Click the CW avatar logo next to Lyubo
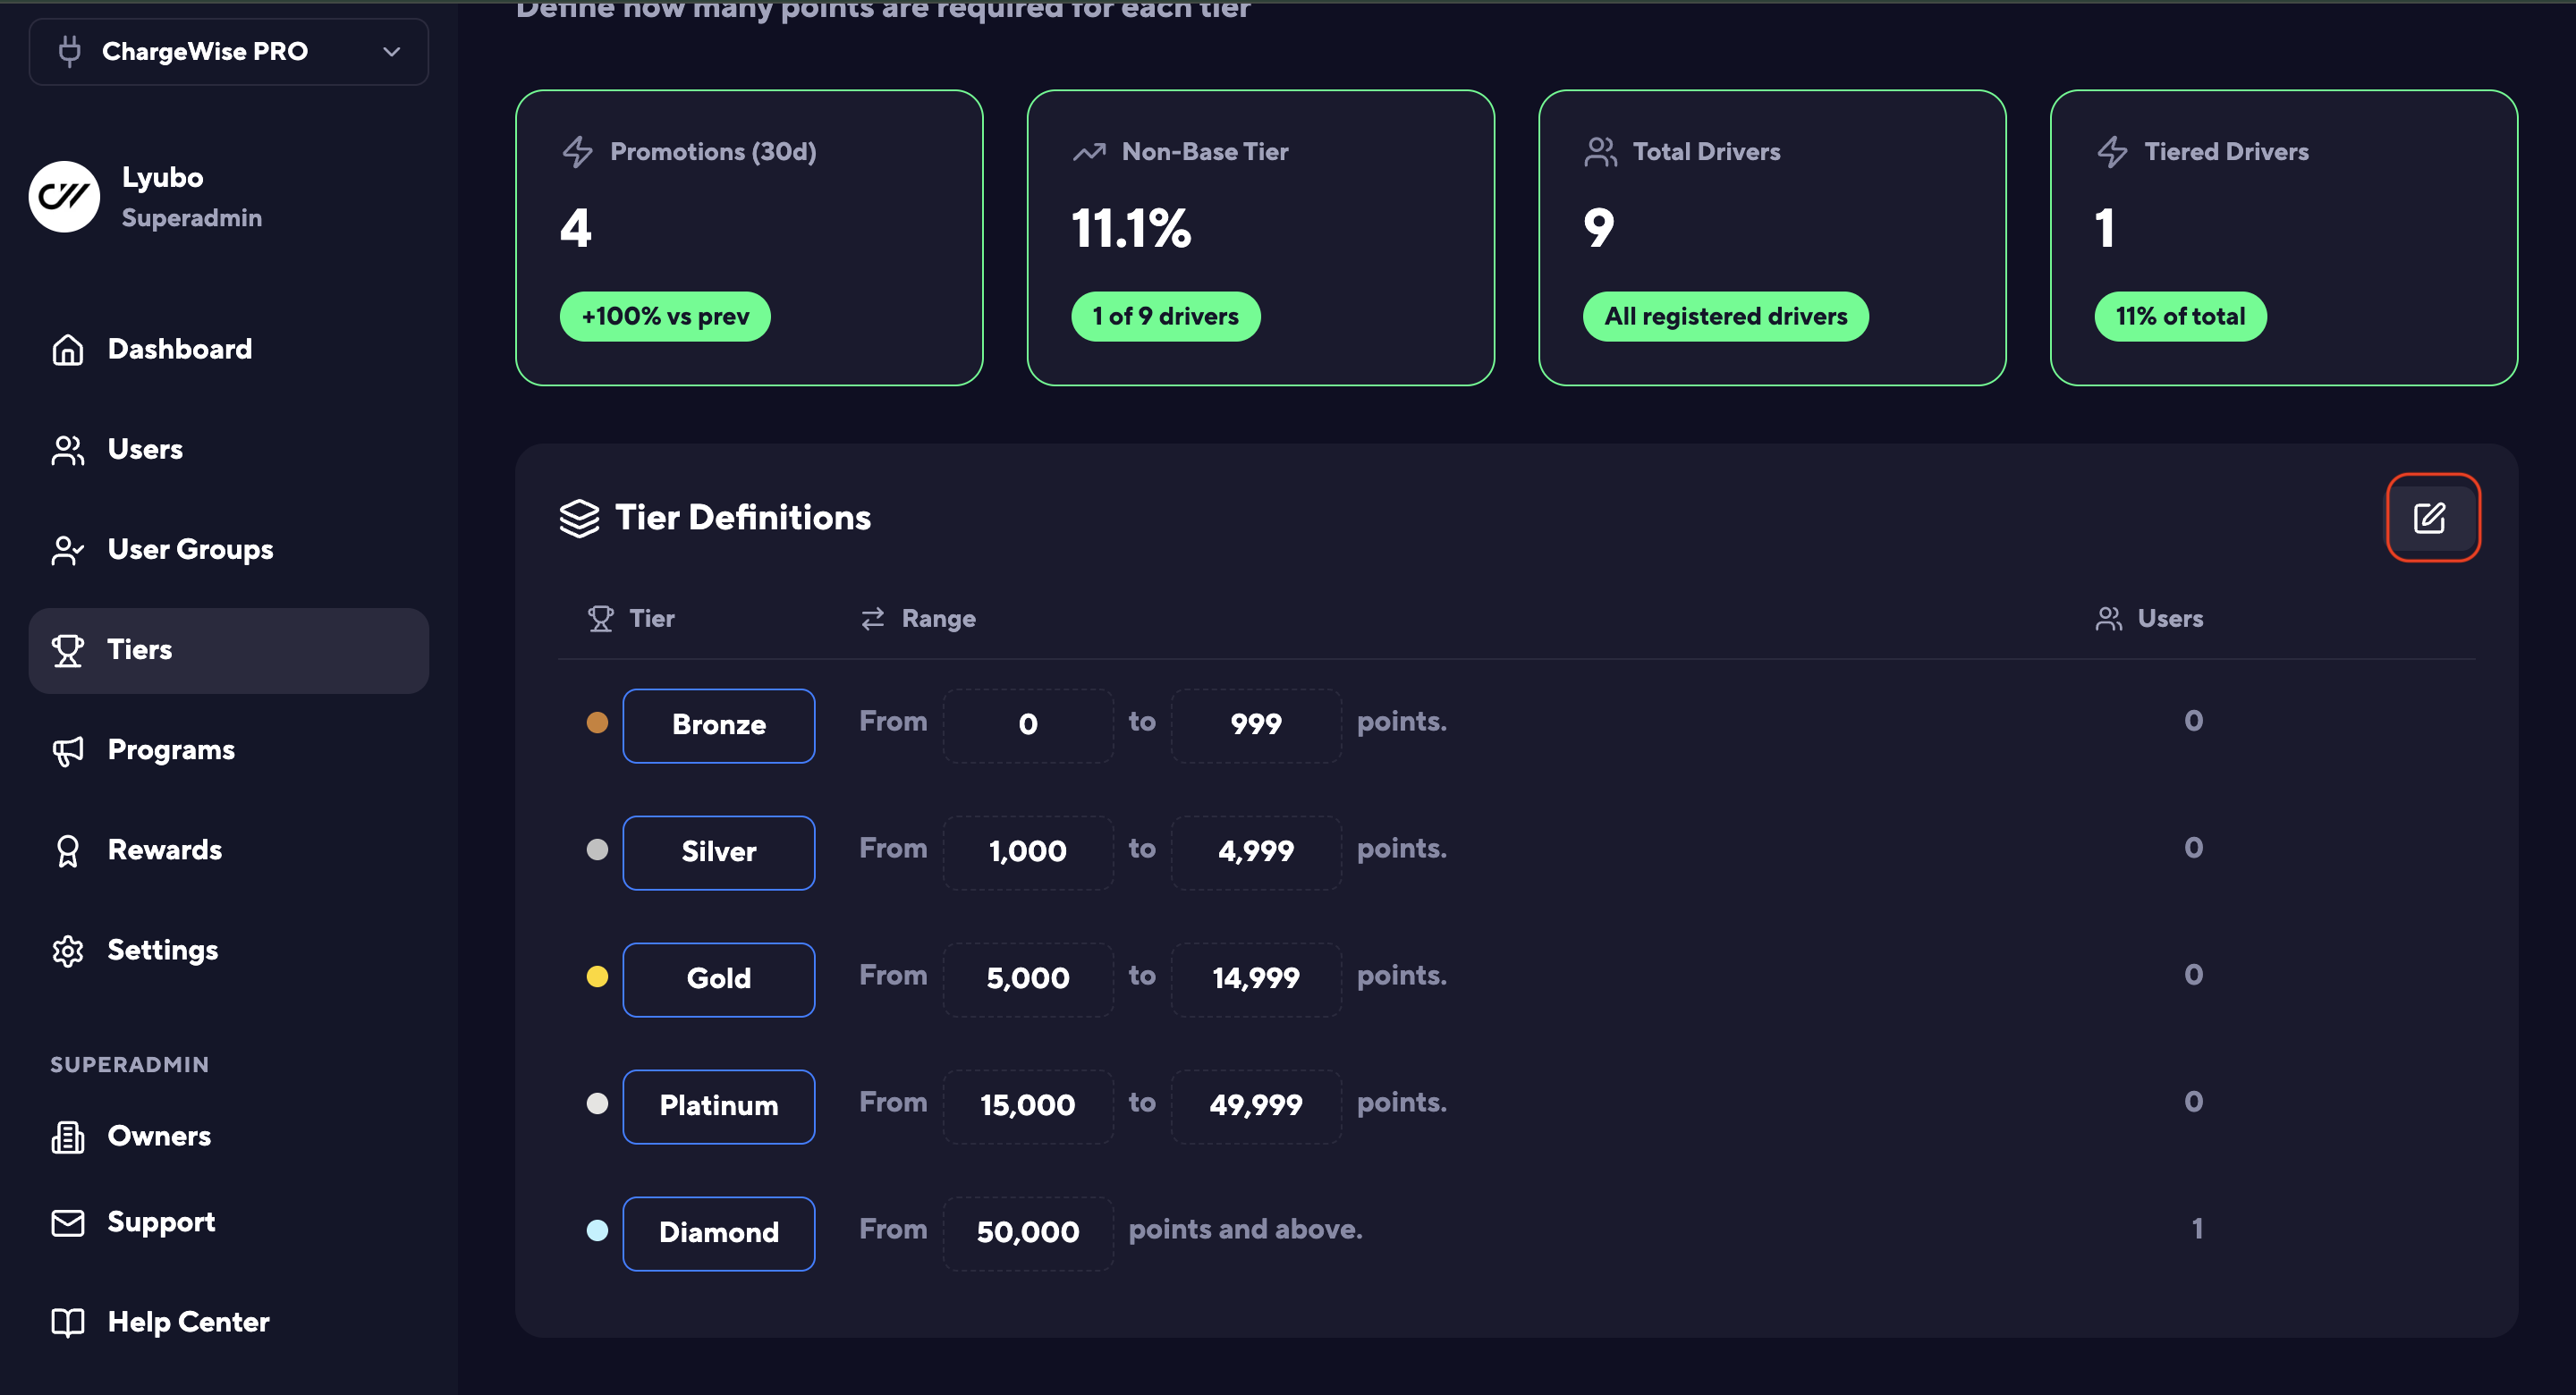Image resolution: width=2576 pixels, height=1395 pixels. [65, 197]
